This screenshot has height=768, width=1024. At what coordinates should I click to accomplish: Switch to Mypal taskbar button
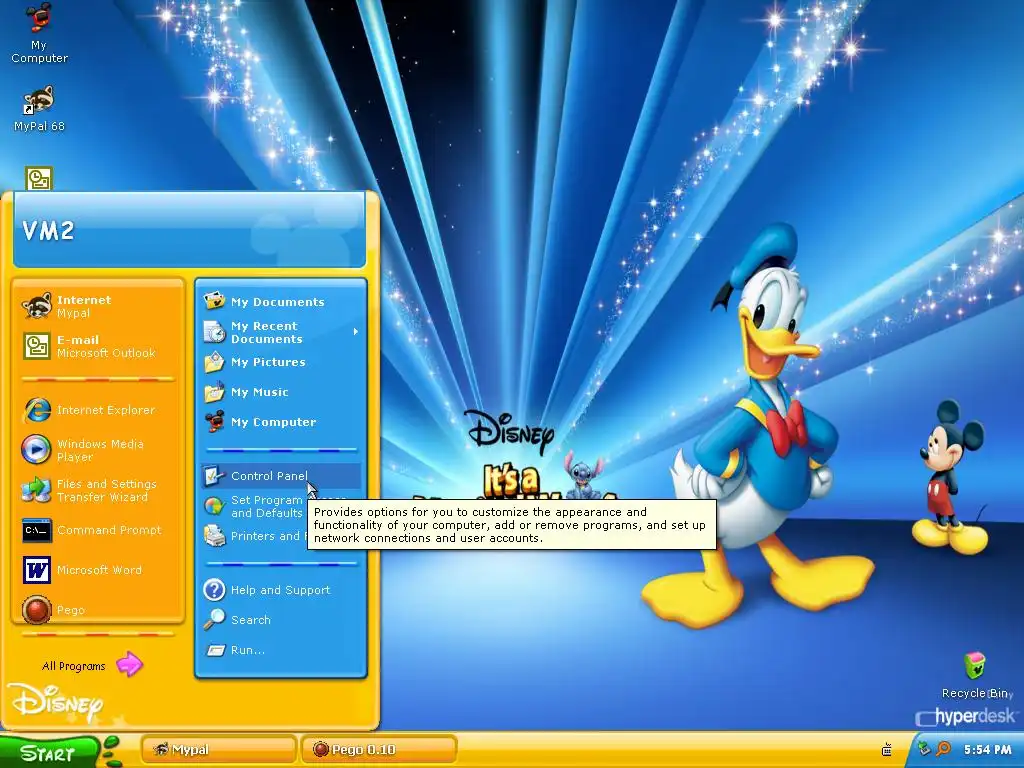point(218,750)
